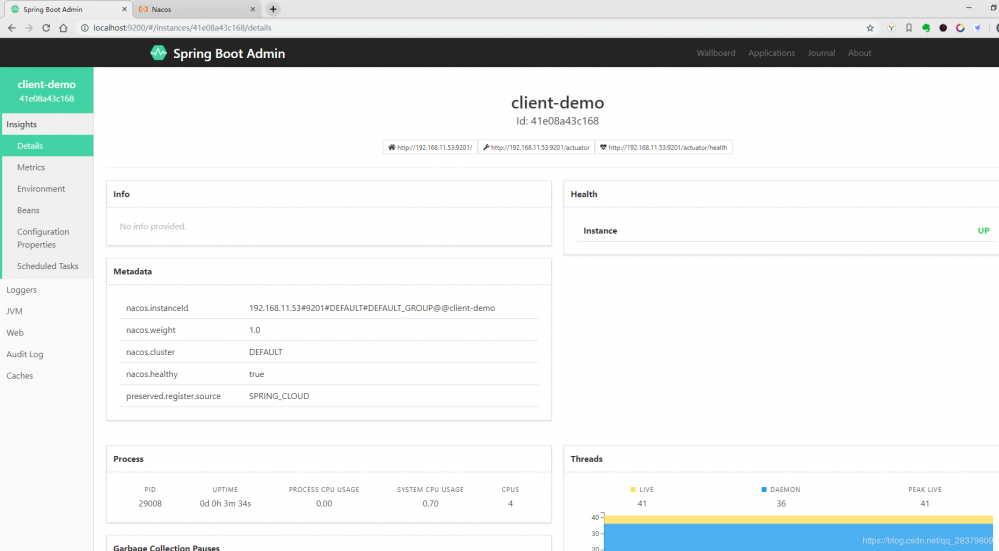Click the PEAK LIVE value 41
The width and height of the screenshot is (999, 551).
click(924, 503)
